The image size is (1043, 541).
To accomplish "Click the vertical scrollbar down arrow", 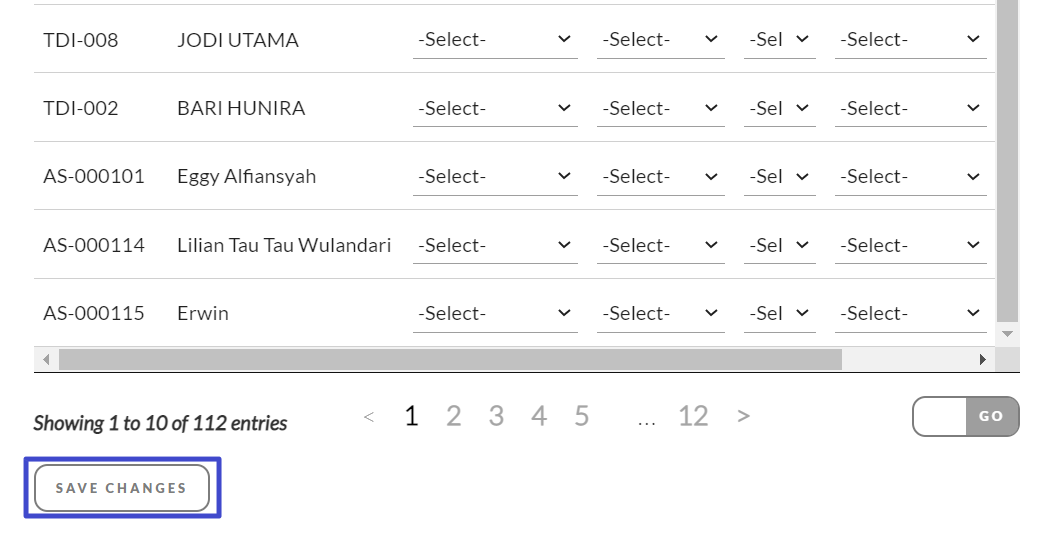I will click(1008, 334).
